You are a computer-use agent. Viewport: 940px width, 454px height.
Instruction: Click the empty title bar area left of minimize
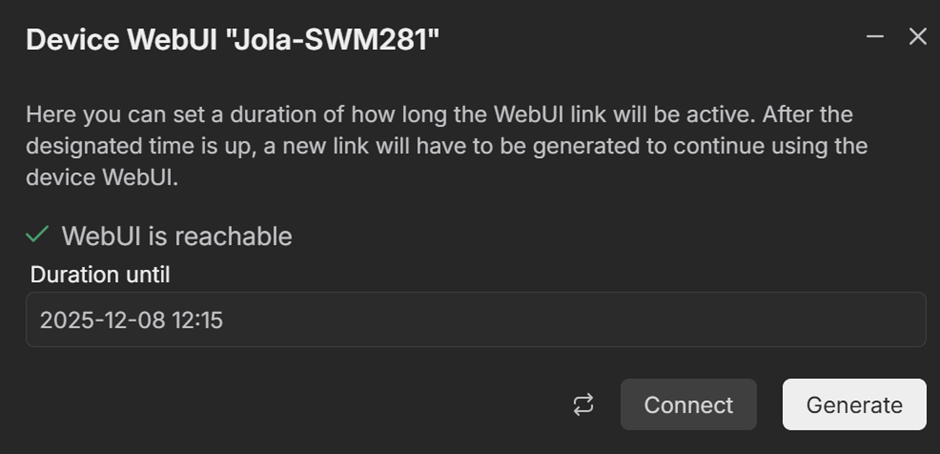650,38
